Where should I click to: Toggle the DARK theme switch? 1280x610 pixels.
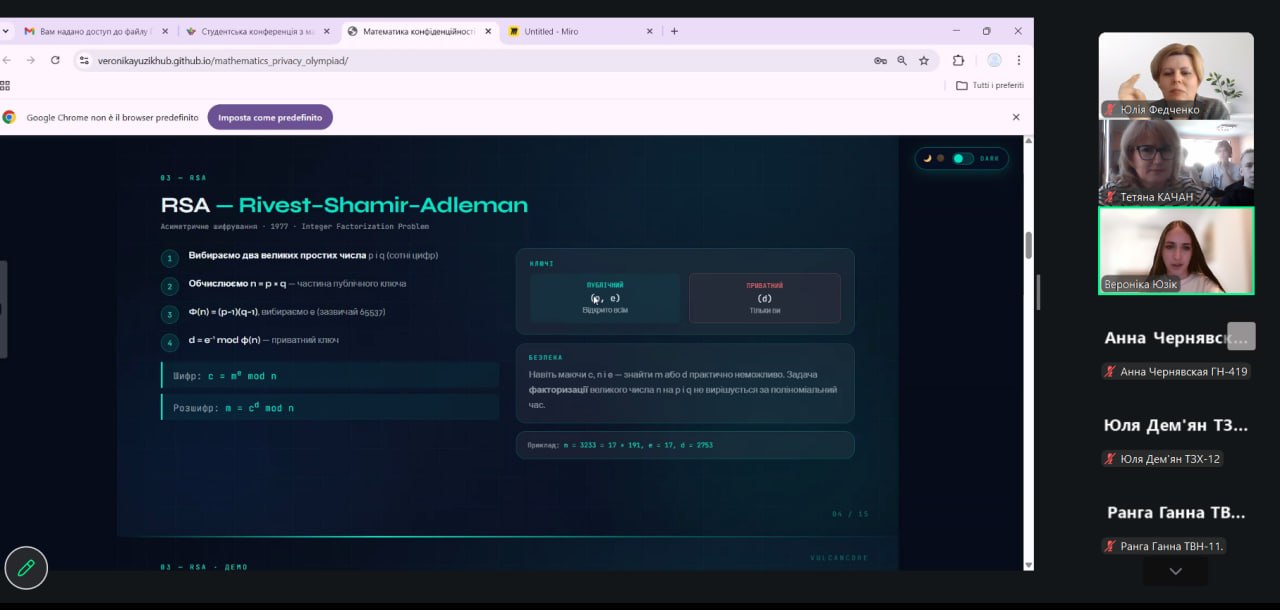(x=962, y=158)
